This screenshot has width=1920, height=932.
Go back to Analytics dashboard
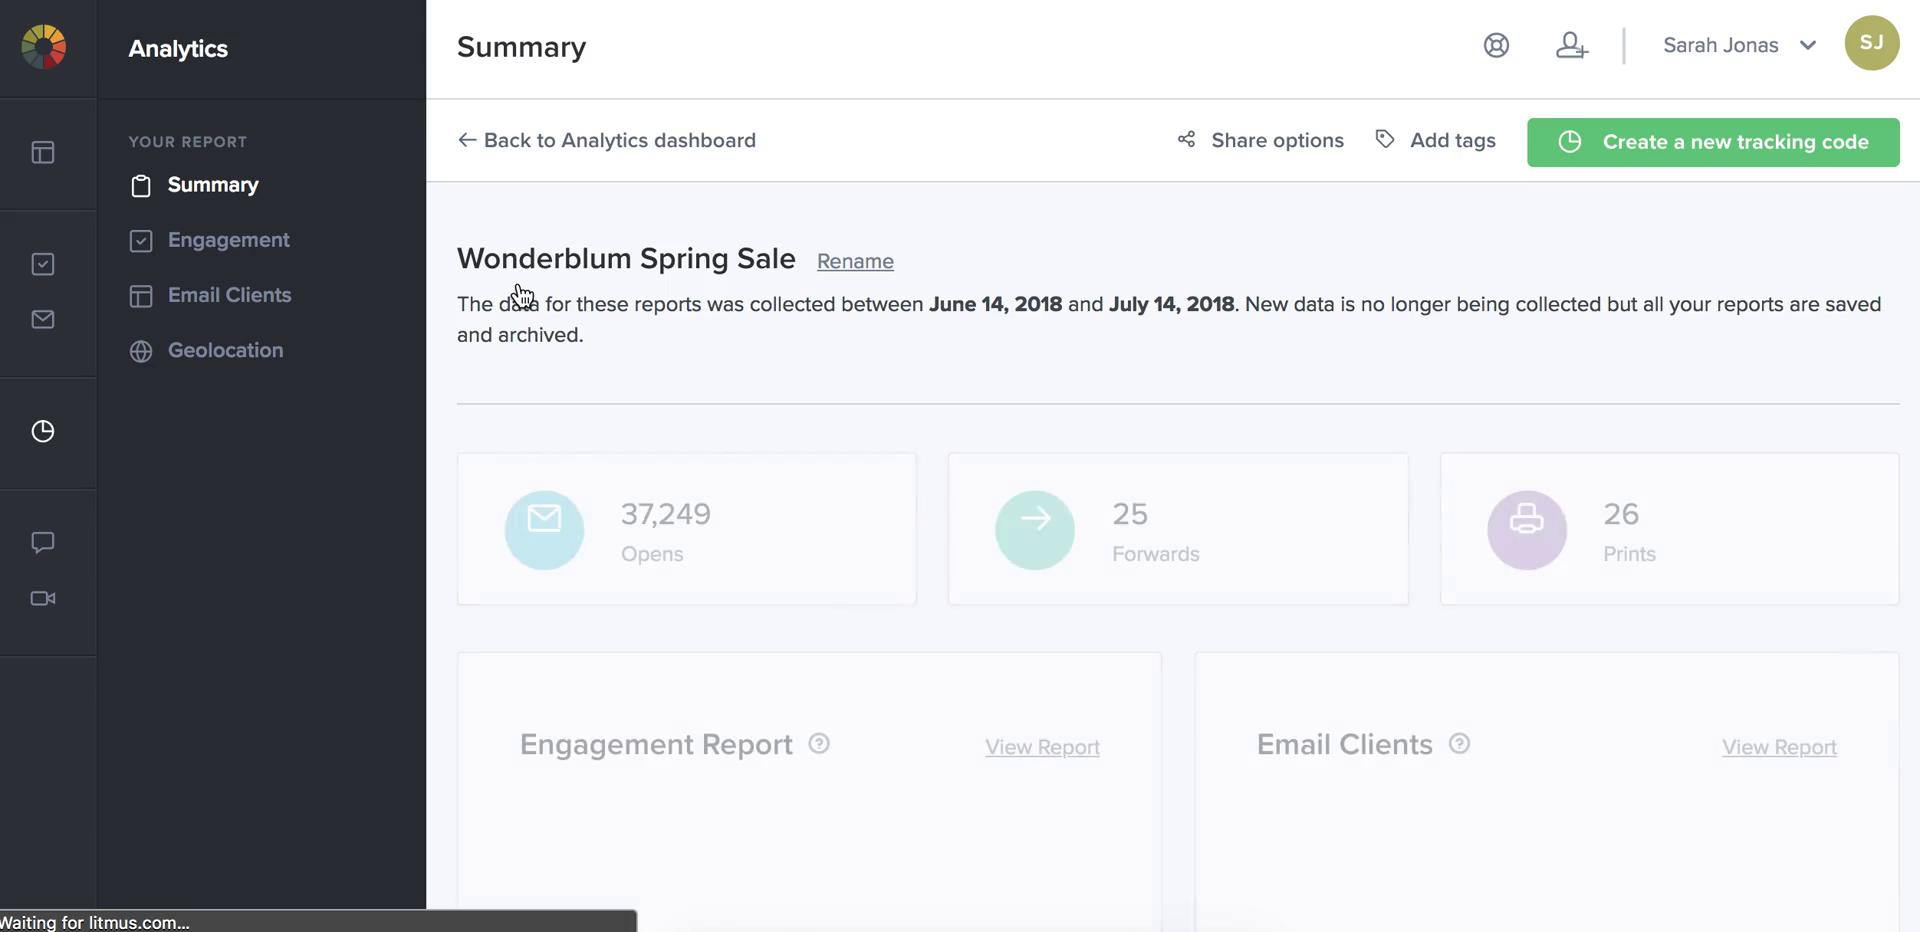[x=607, y=140]
